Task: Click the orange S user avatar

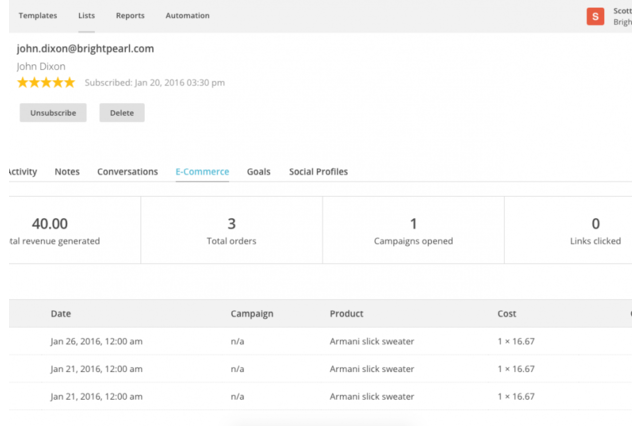Action: click(595, 16)
